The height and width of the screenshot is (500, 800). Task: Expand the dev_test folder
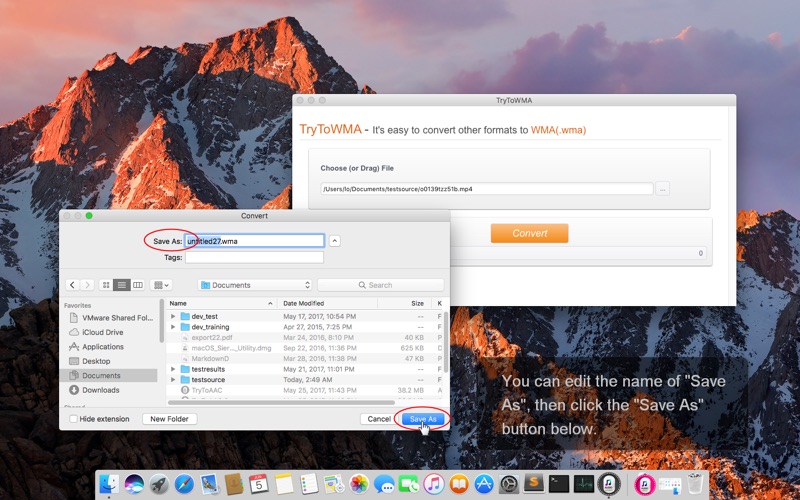pyautogui.click(x=173, y=316)
